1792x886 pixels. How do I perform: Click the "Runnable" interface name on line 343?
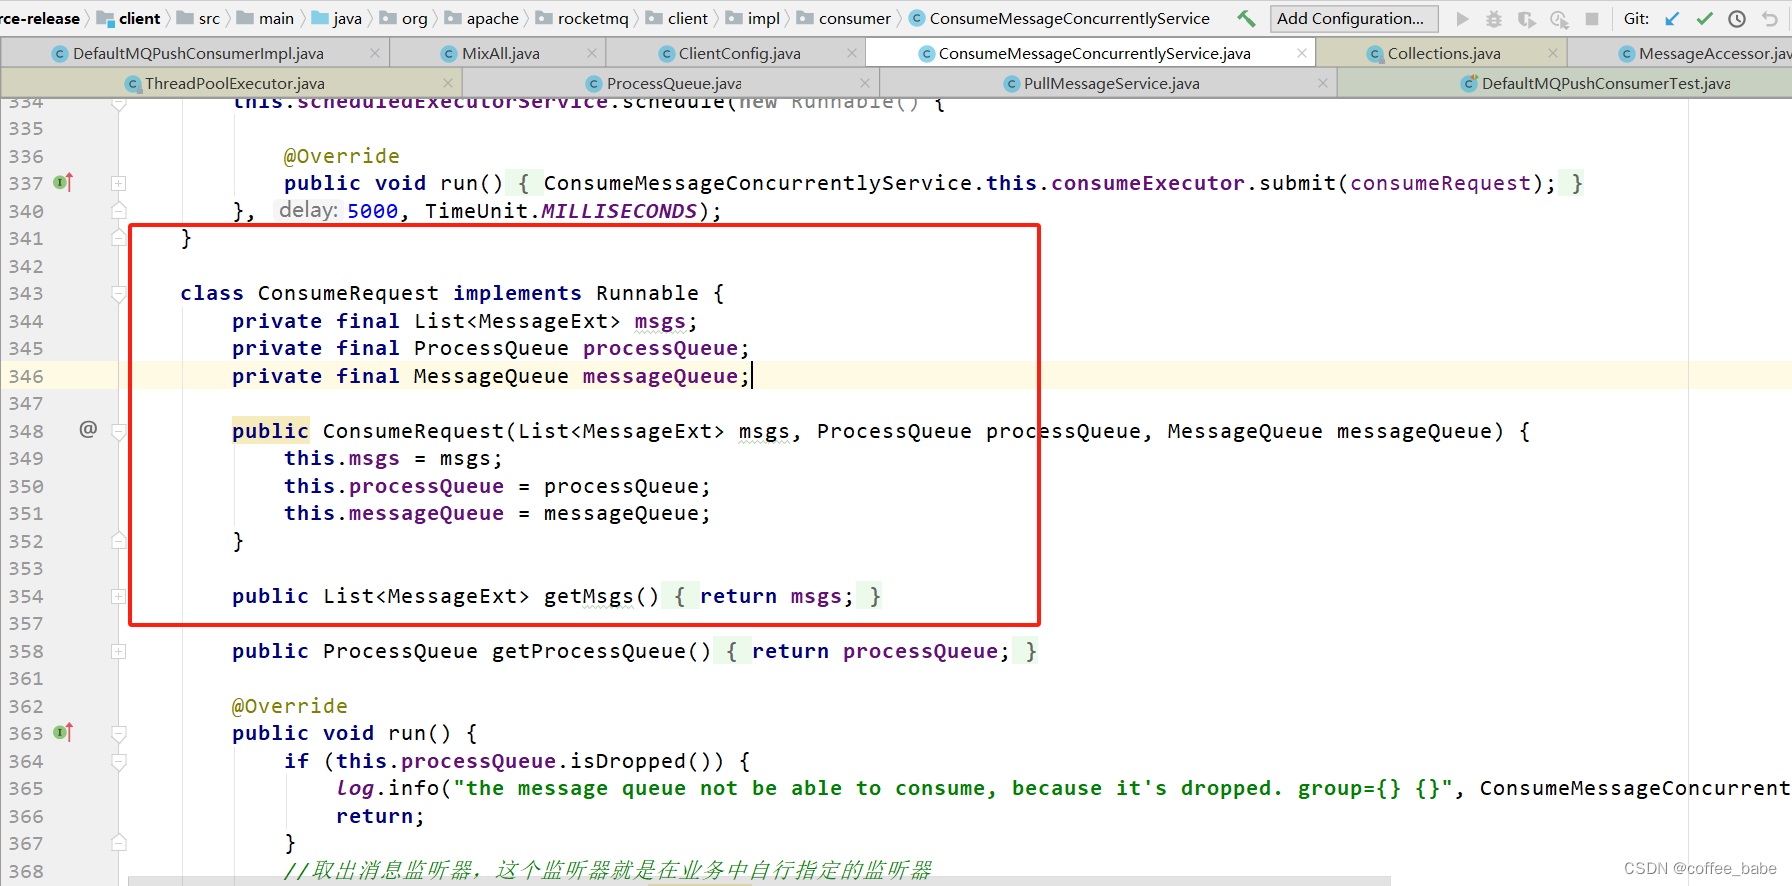tap(647, 293)
